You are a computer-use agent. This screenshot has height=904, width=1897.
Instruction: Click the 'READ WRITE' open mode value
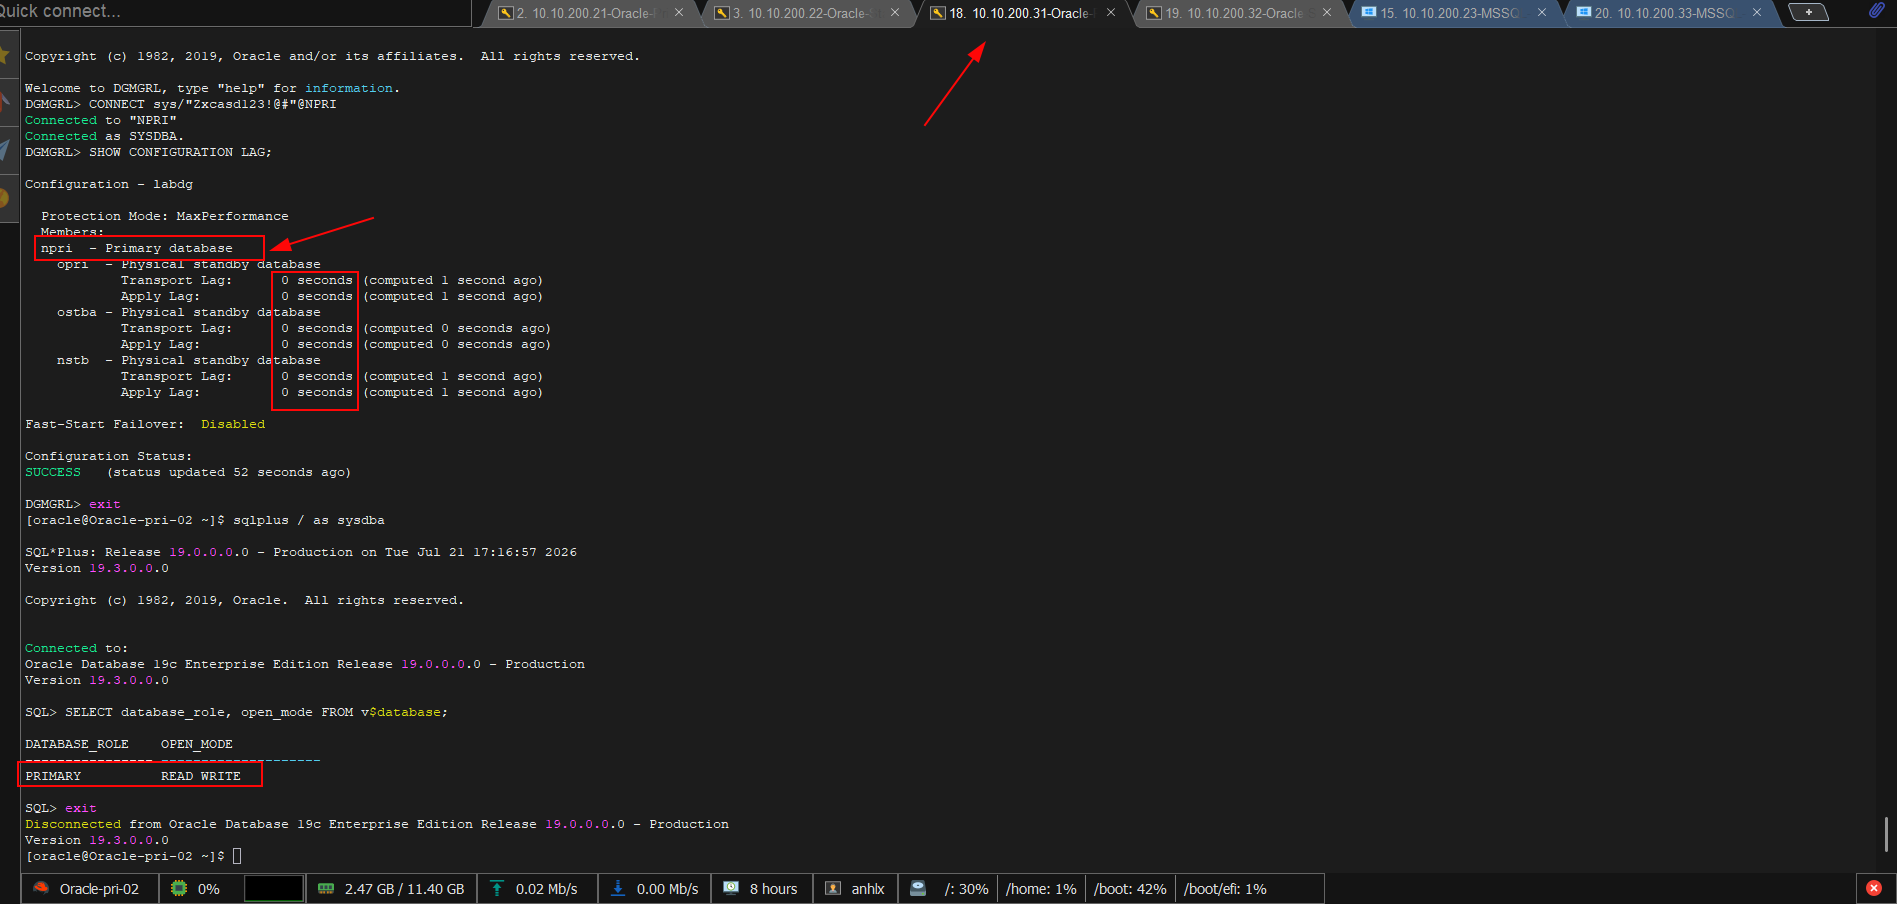tap(201, 776)
